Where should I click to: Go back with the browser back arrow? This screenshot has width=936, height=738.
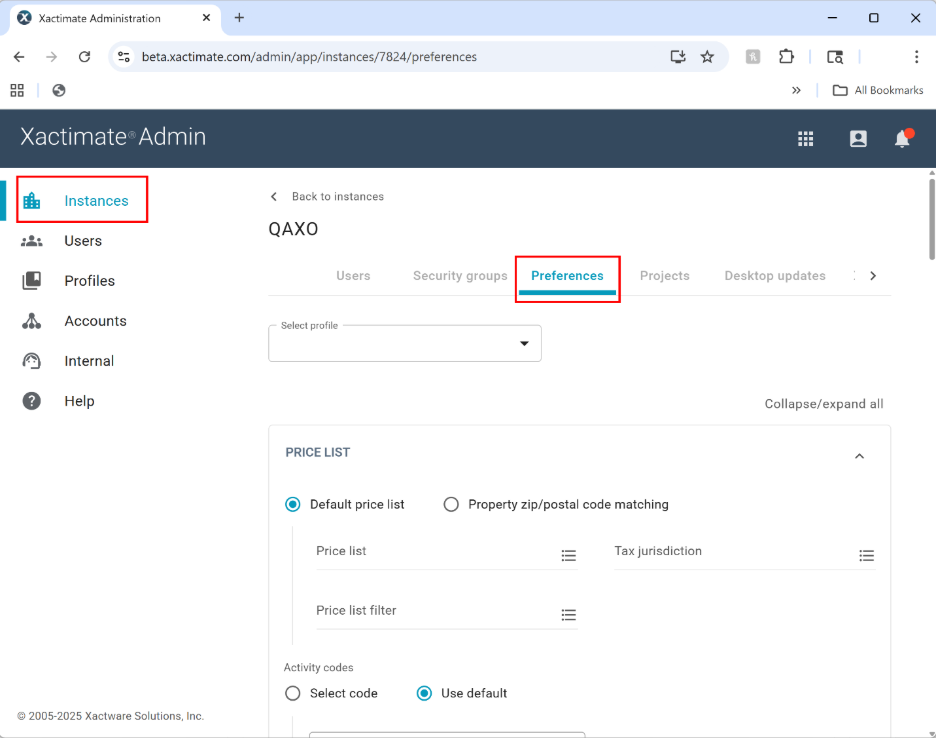pos(19,57)
